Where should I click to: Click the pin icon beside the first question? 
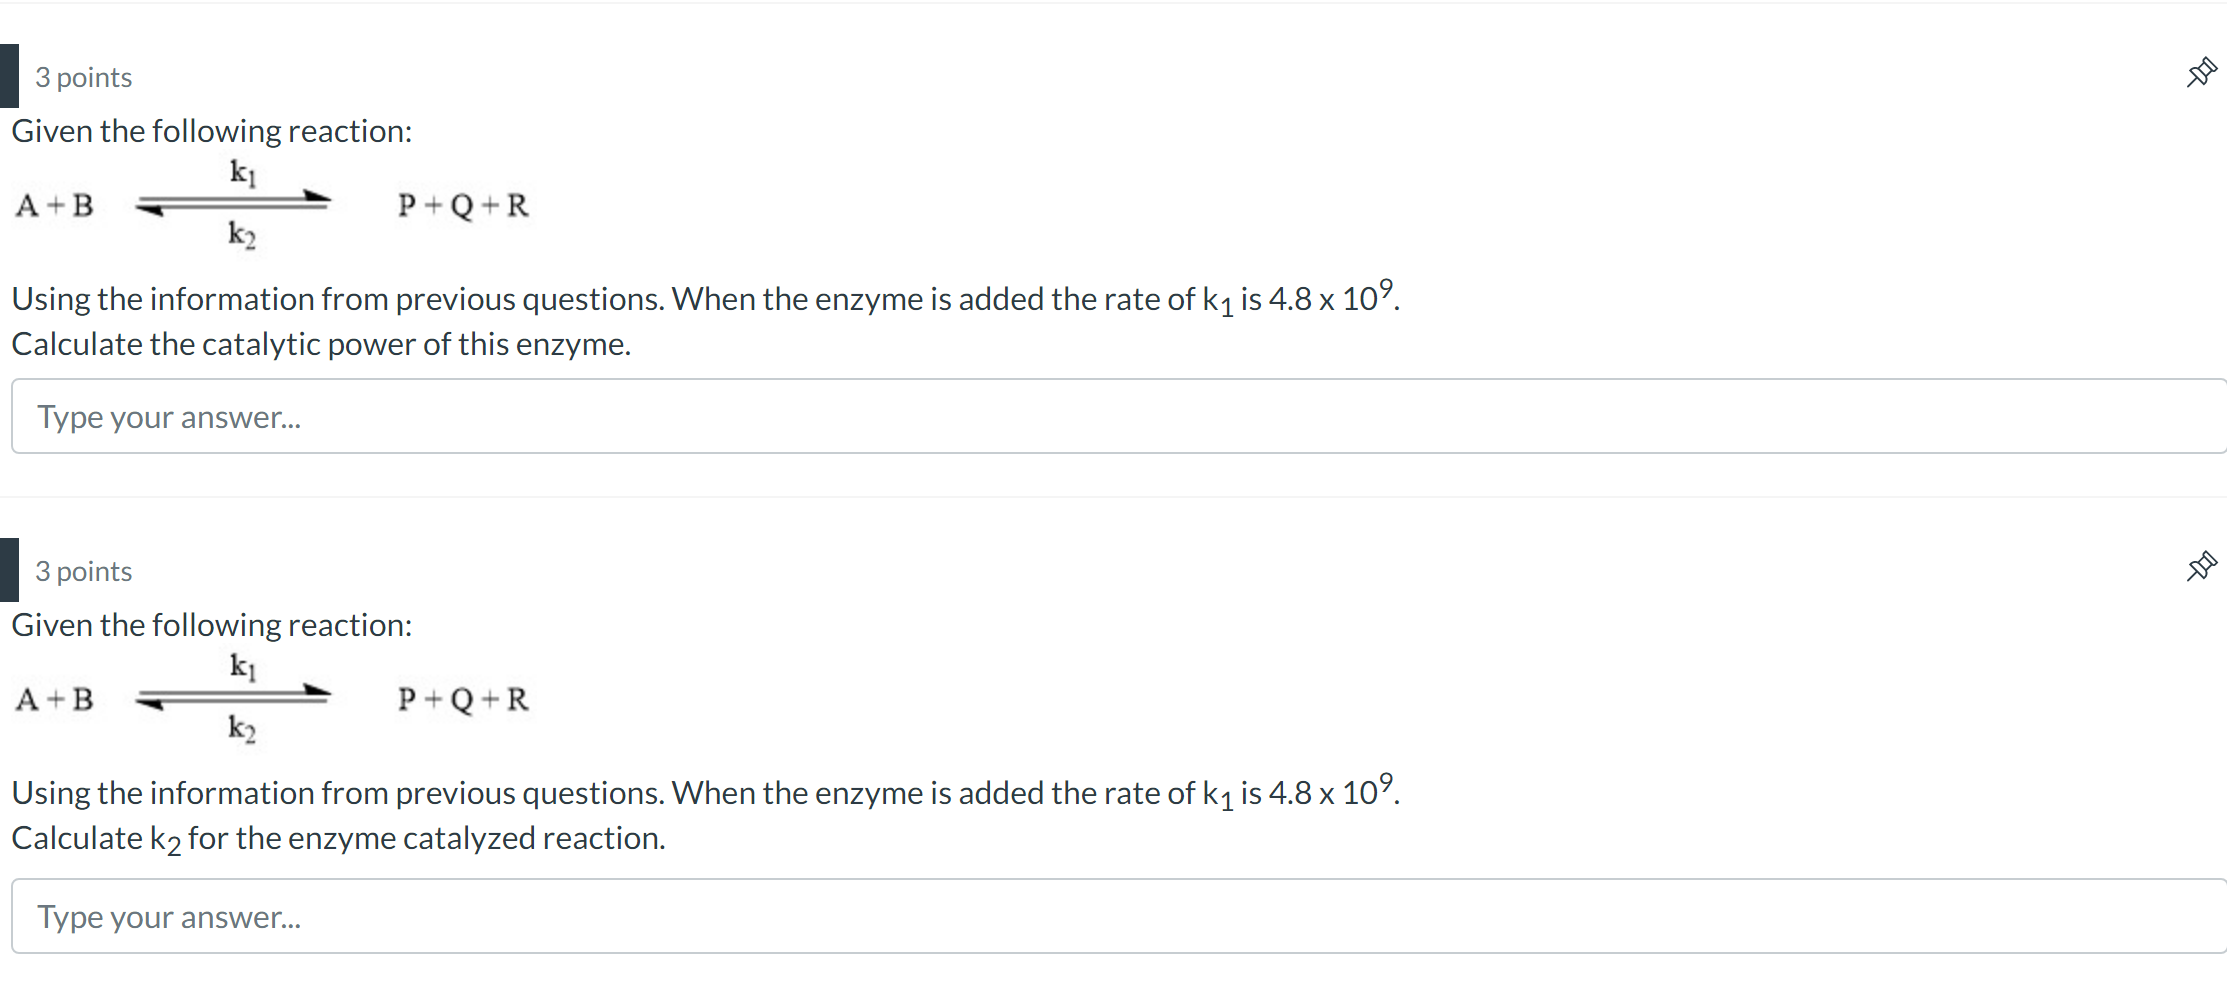pyautogui.click(x=2200, y=72)
